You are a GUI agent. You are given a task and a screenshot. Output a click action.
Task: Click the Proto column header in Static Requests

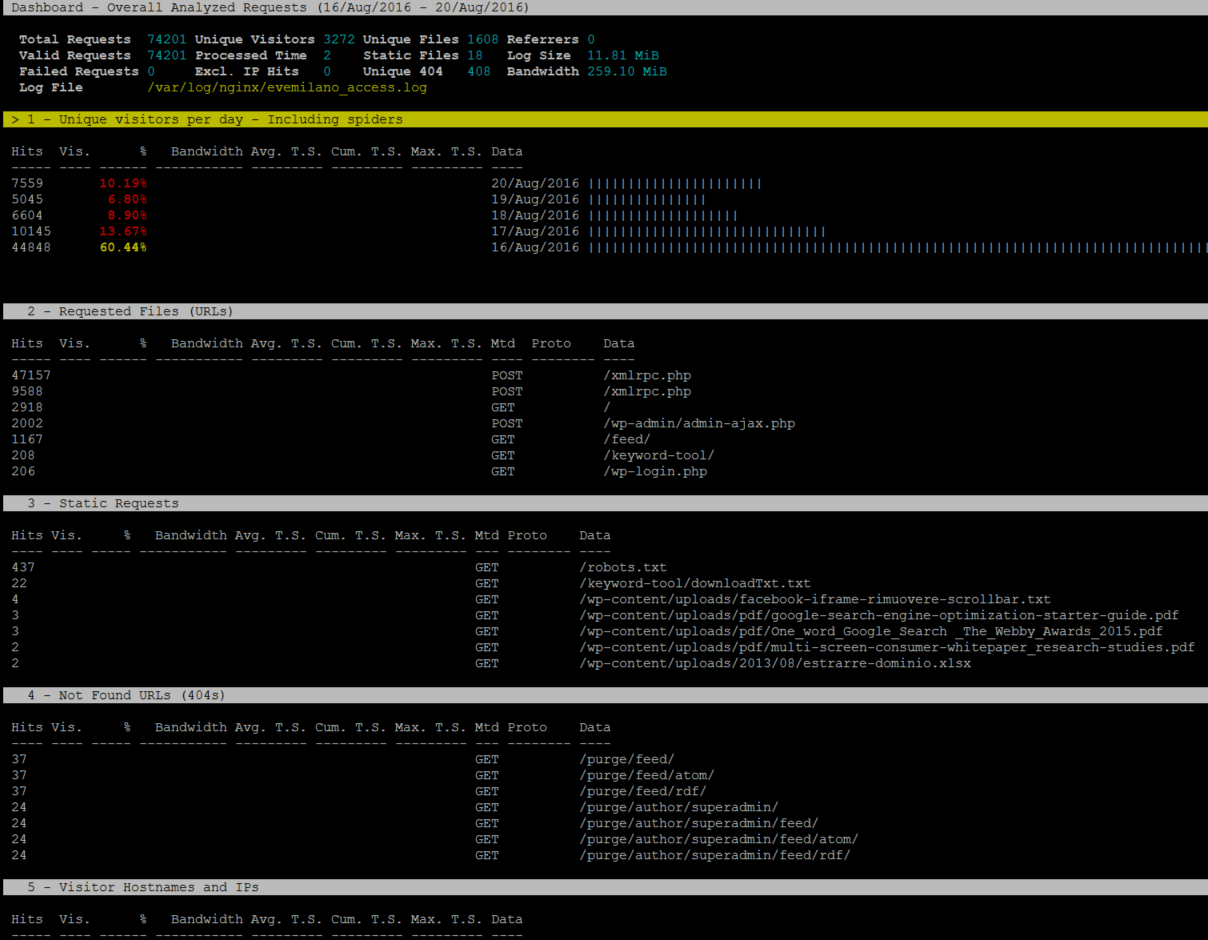pos(527,536)
